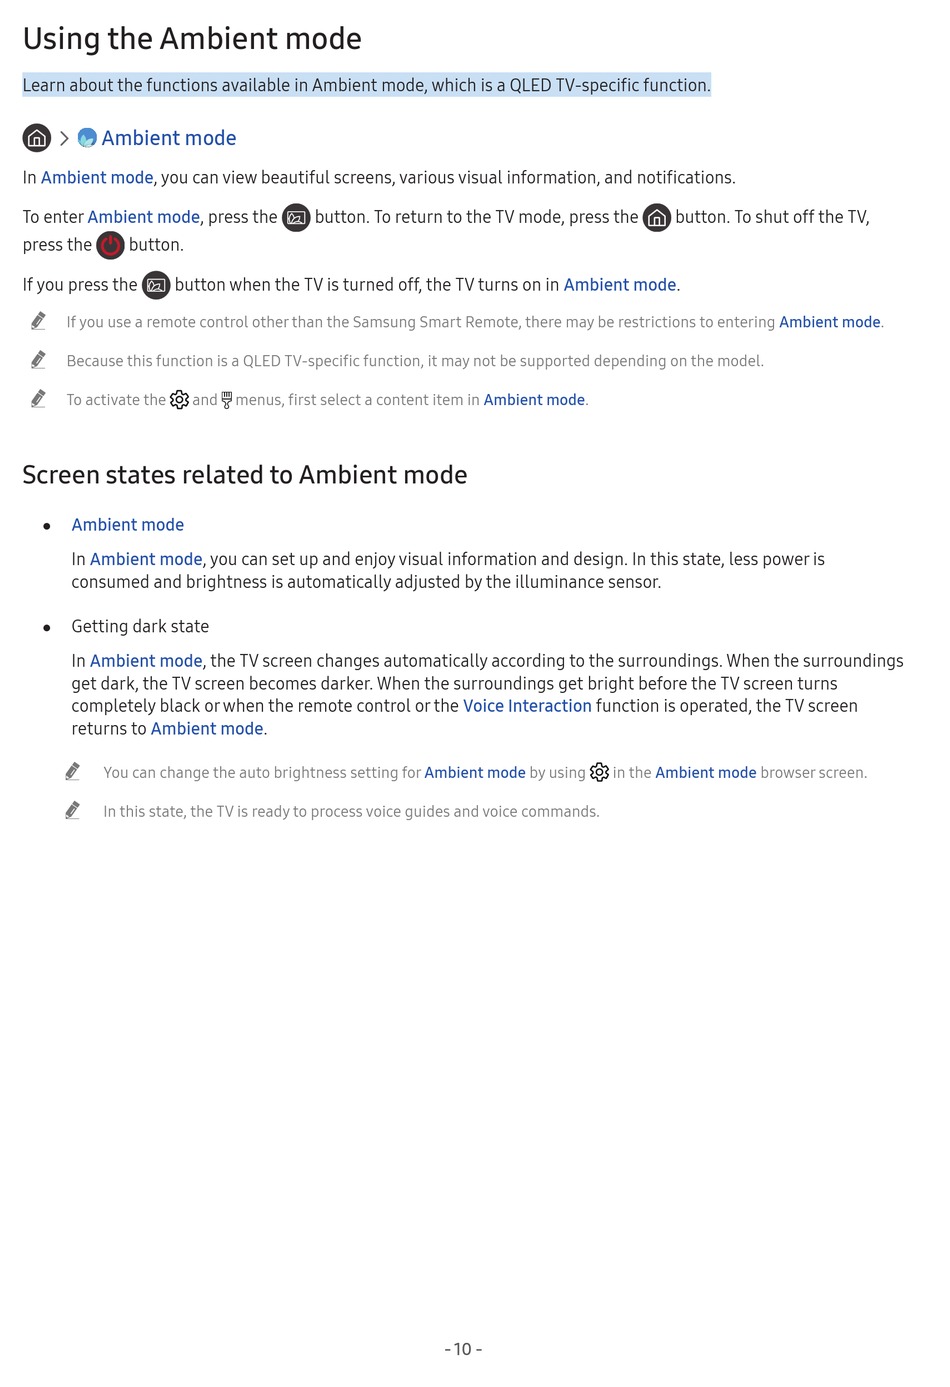Click the page number 10 footer
This screenshot has width=950, height=1387.
pos(463,1349)
